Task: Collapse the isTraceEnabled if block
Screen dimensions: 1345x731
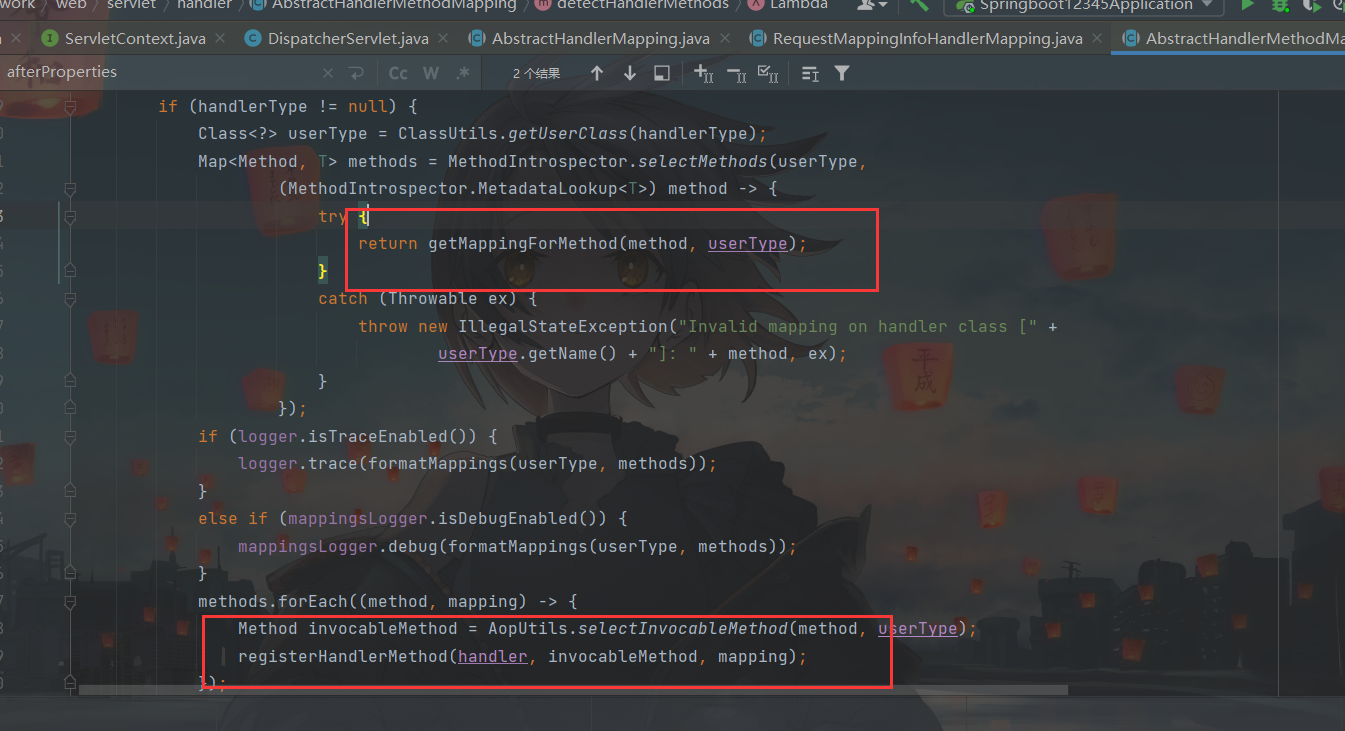Action: click(x=70, y=436)
